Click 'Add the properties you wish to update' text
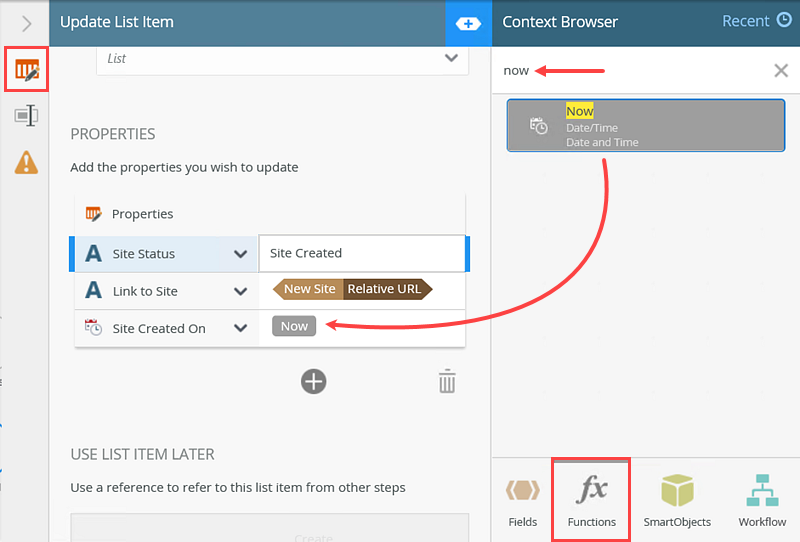This screenshot has height=542, width=800. coord(184,167)
